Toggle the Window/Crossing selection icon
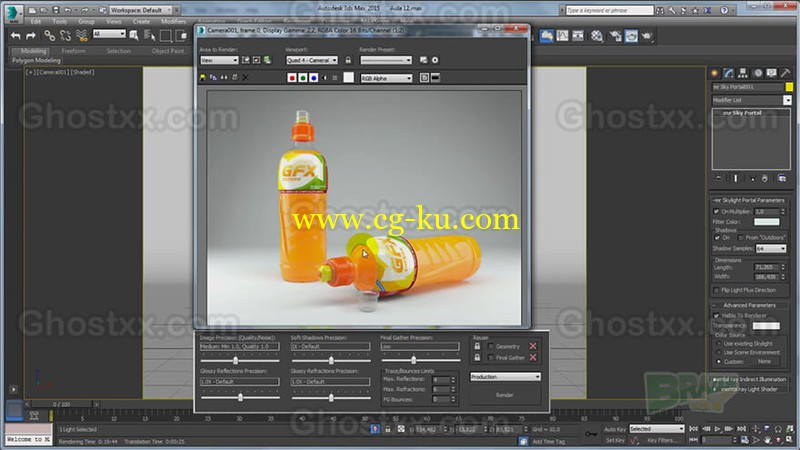The image size is (800, 450). [x=181, y=35]
